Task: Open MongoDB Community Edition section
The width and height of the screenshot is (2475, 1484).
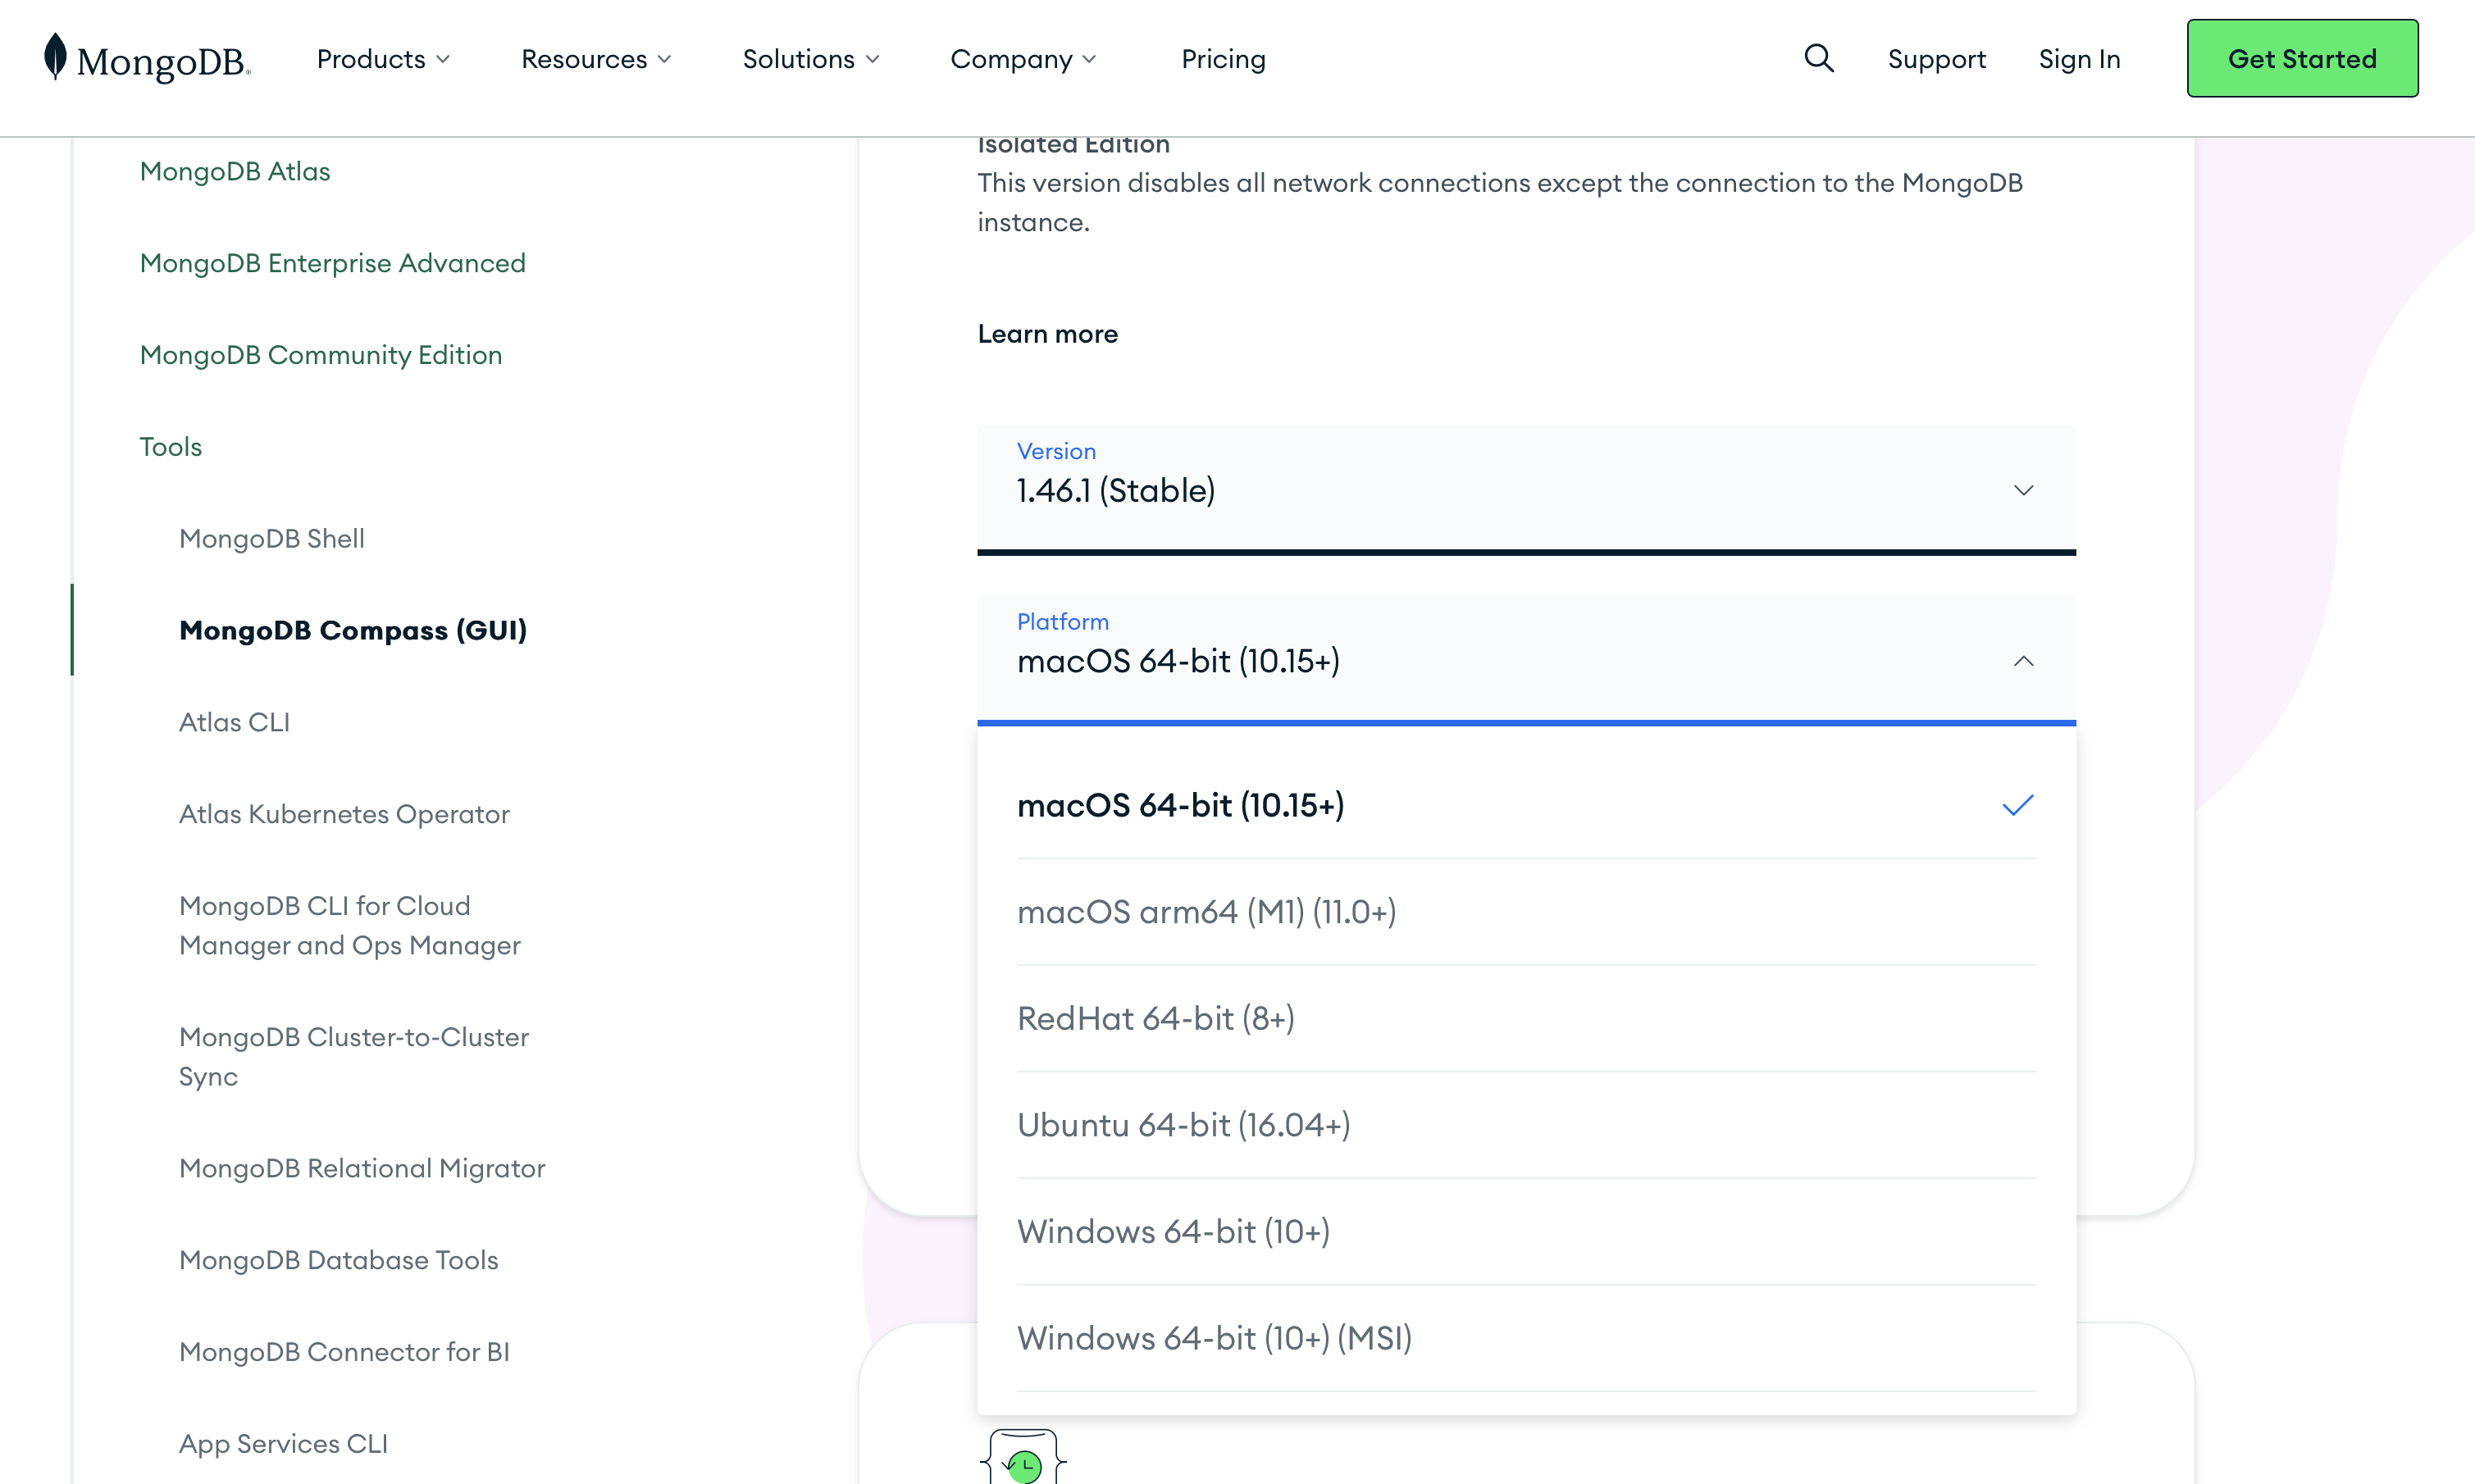Action: [320, 354]
